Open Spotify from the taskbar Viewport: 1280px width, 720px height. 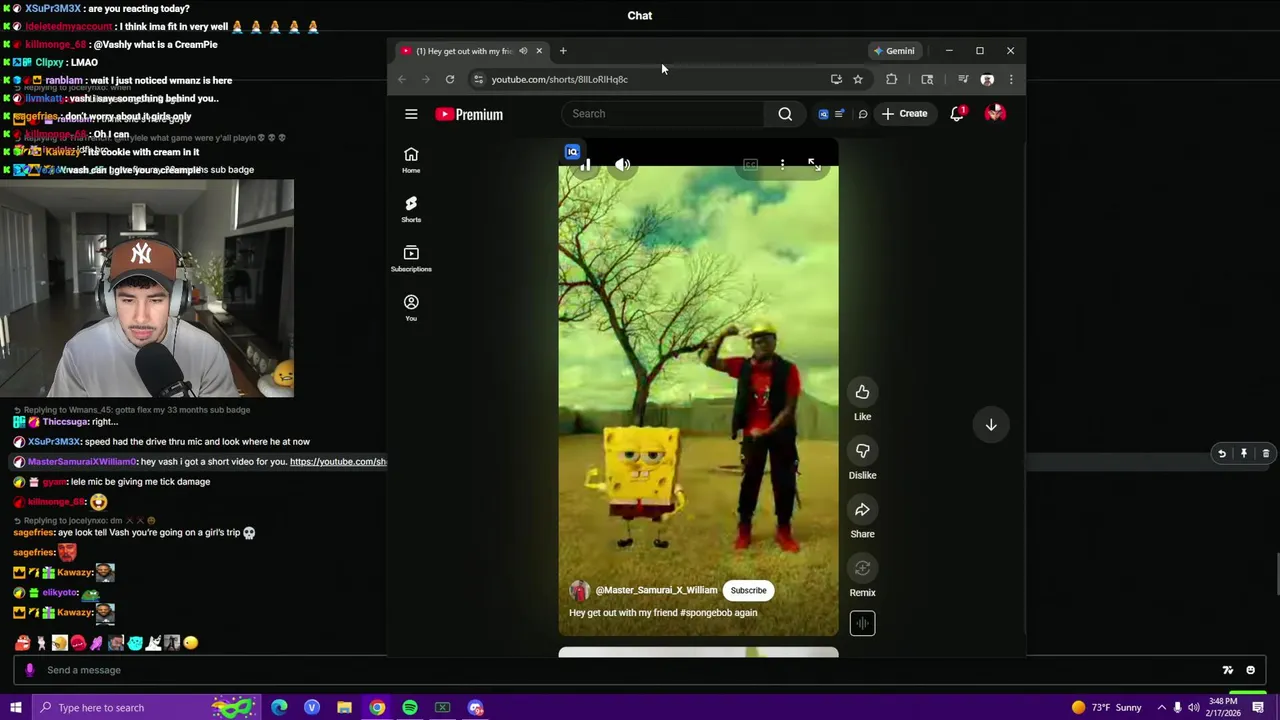coord(410,708)
